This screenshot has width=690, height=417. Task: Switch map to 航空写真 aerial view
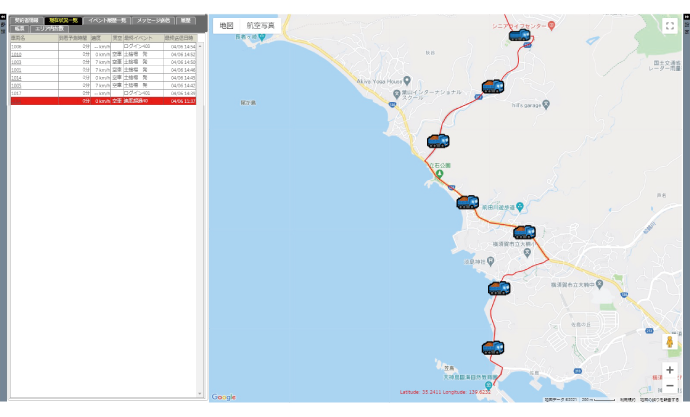[x=260, y=25]
